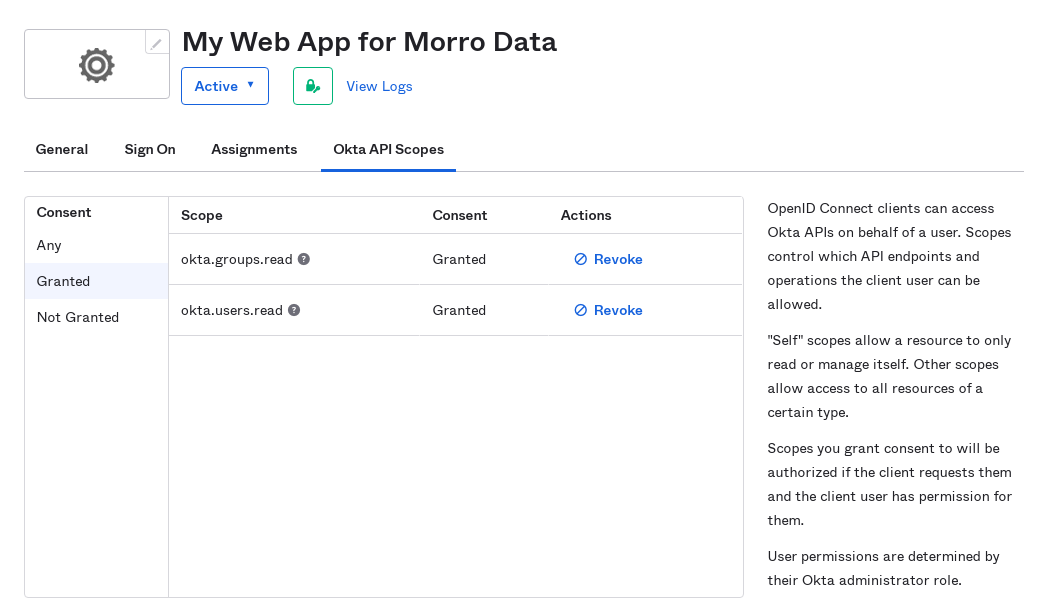Open the Active status dropdown
The width and height of the screenshot is (1038, 616).
pos(224,86)
